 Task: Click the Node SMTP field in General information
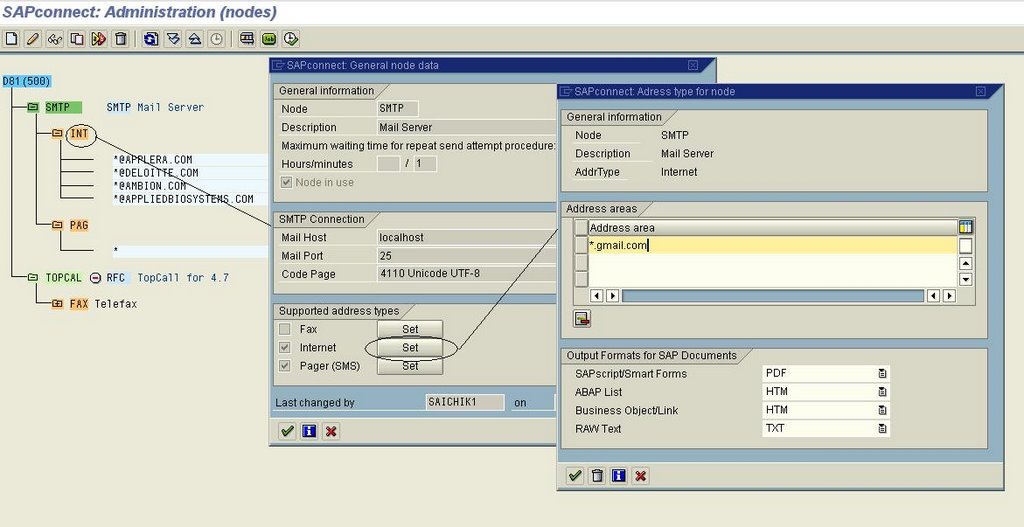coord(398,109)
